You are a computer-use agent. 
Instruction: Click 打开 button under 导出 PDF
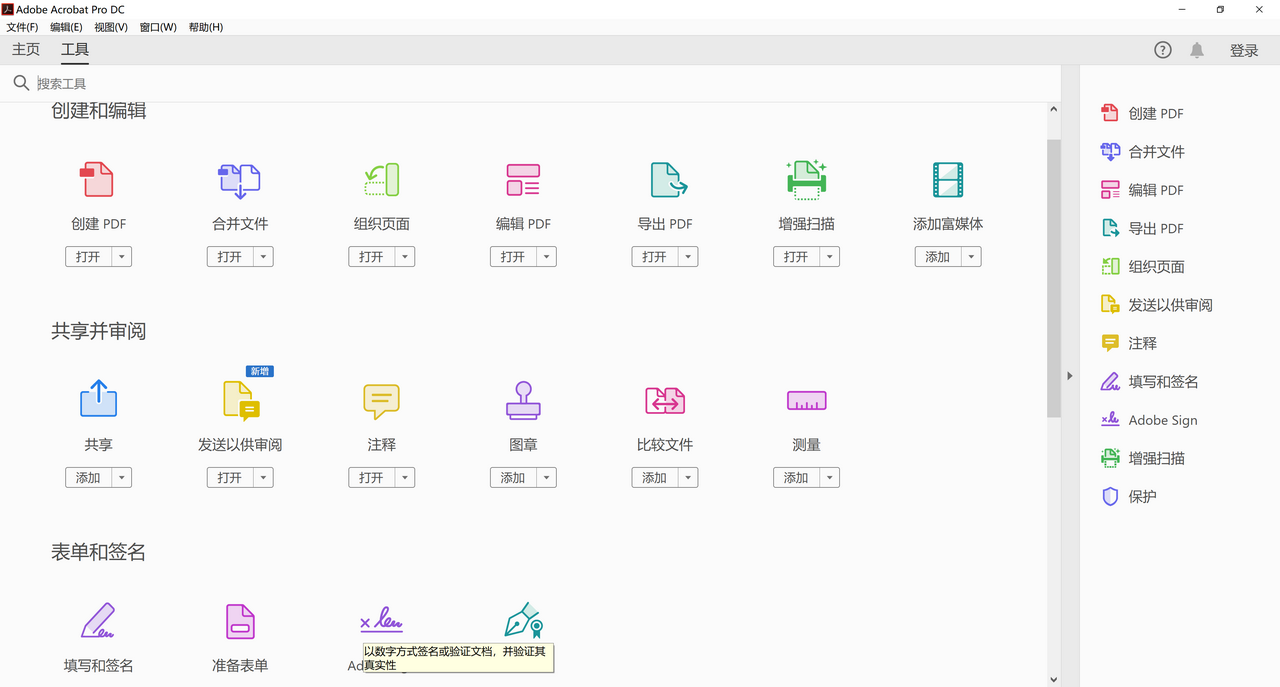coord(654,257)
